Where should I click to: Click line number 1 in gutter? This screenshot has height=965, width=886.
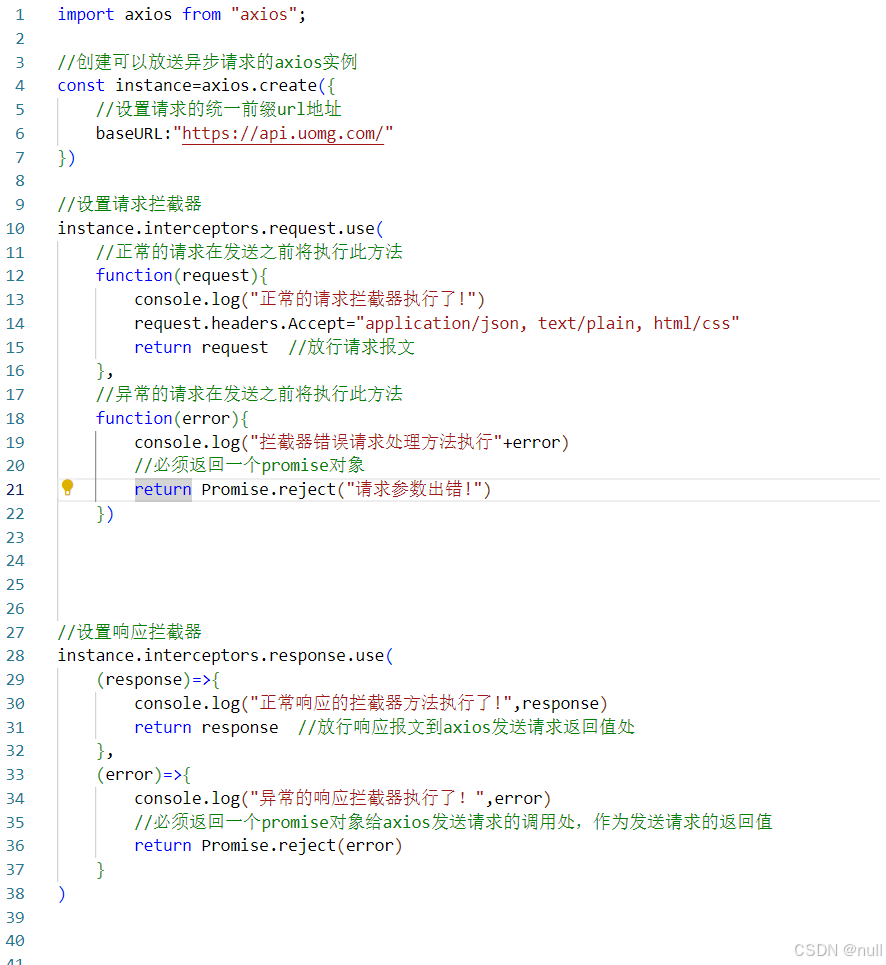pyautogui.click(x=20, y=15)
